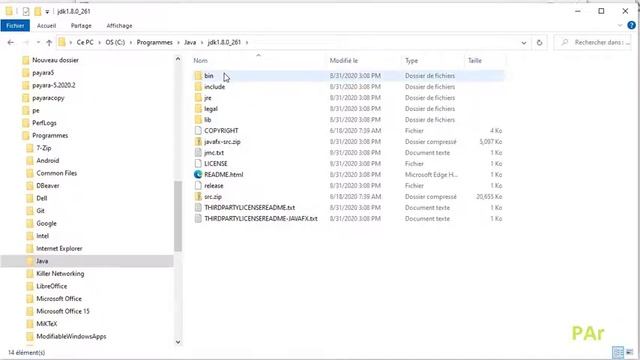Switch to the Partage ribbon tab
Screen dimensions: 640x360
[x=81, y=26]
